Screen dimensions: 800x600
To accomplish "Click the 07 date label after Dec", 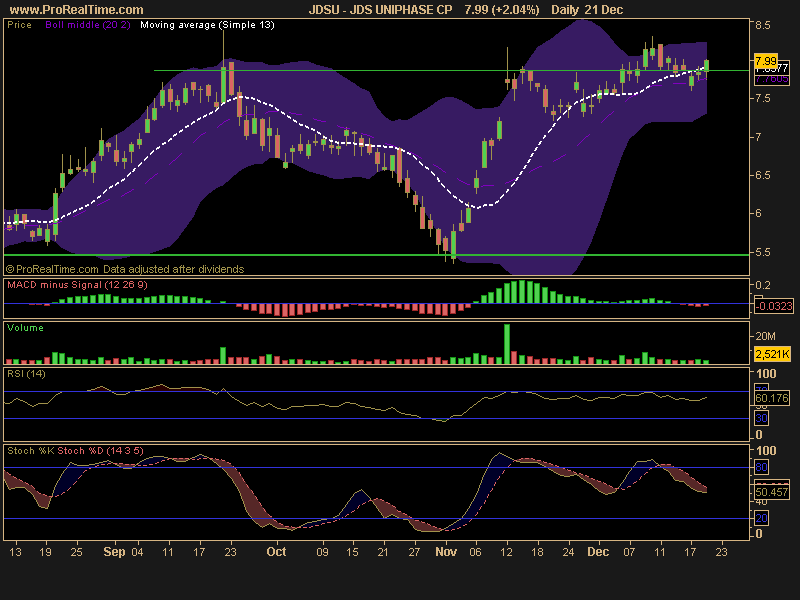I will [629, 552].
